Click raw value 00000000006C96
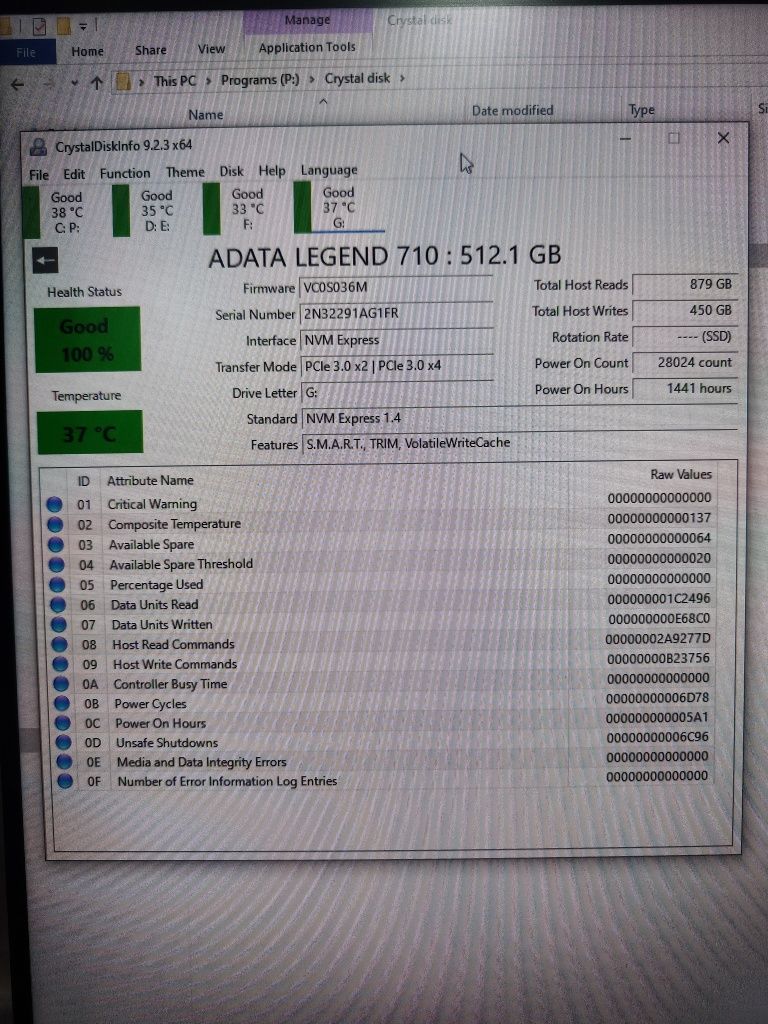Image resolution: width=768 pixels, height=1024 pixels. (x=657, y=737)
